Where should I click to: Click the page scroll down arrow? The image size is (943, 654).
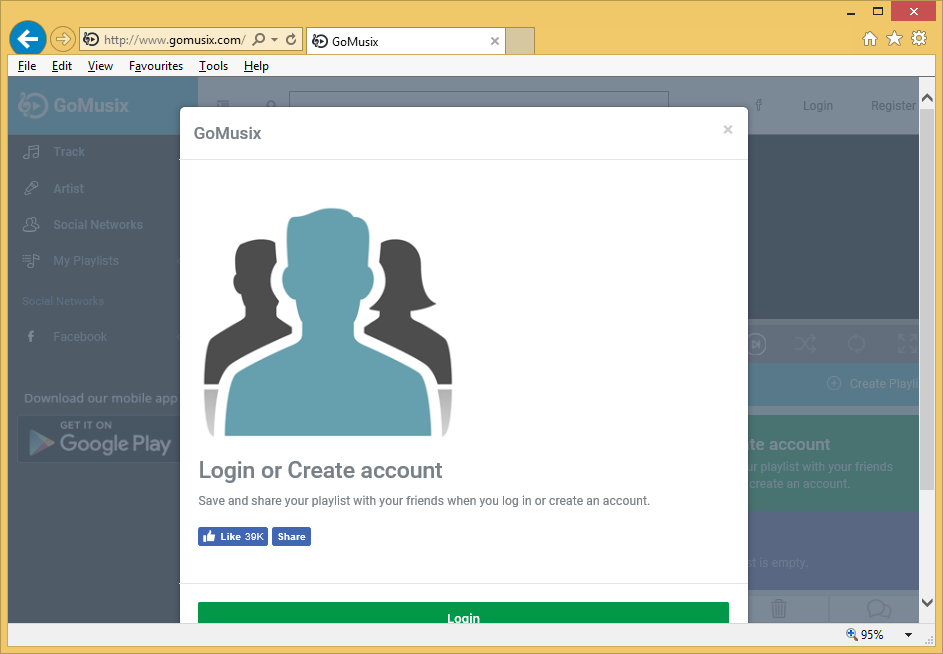point(927,602)
